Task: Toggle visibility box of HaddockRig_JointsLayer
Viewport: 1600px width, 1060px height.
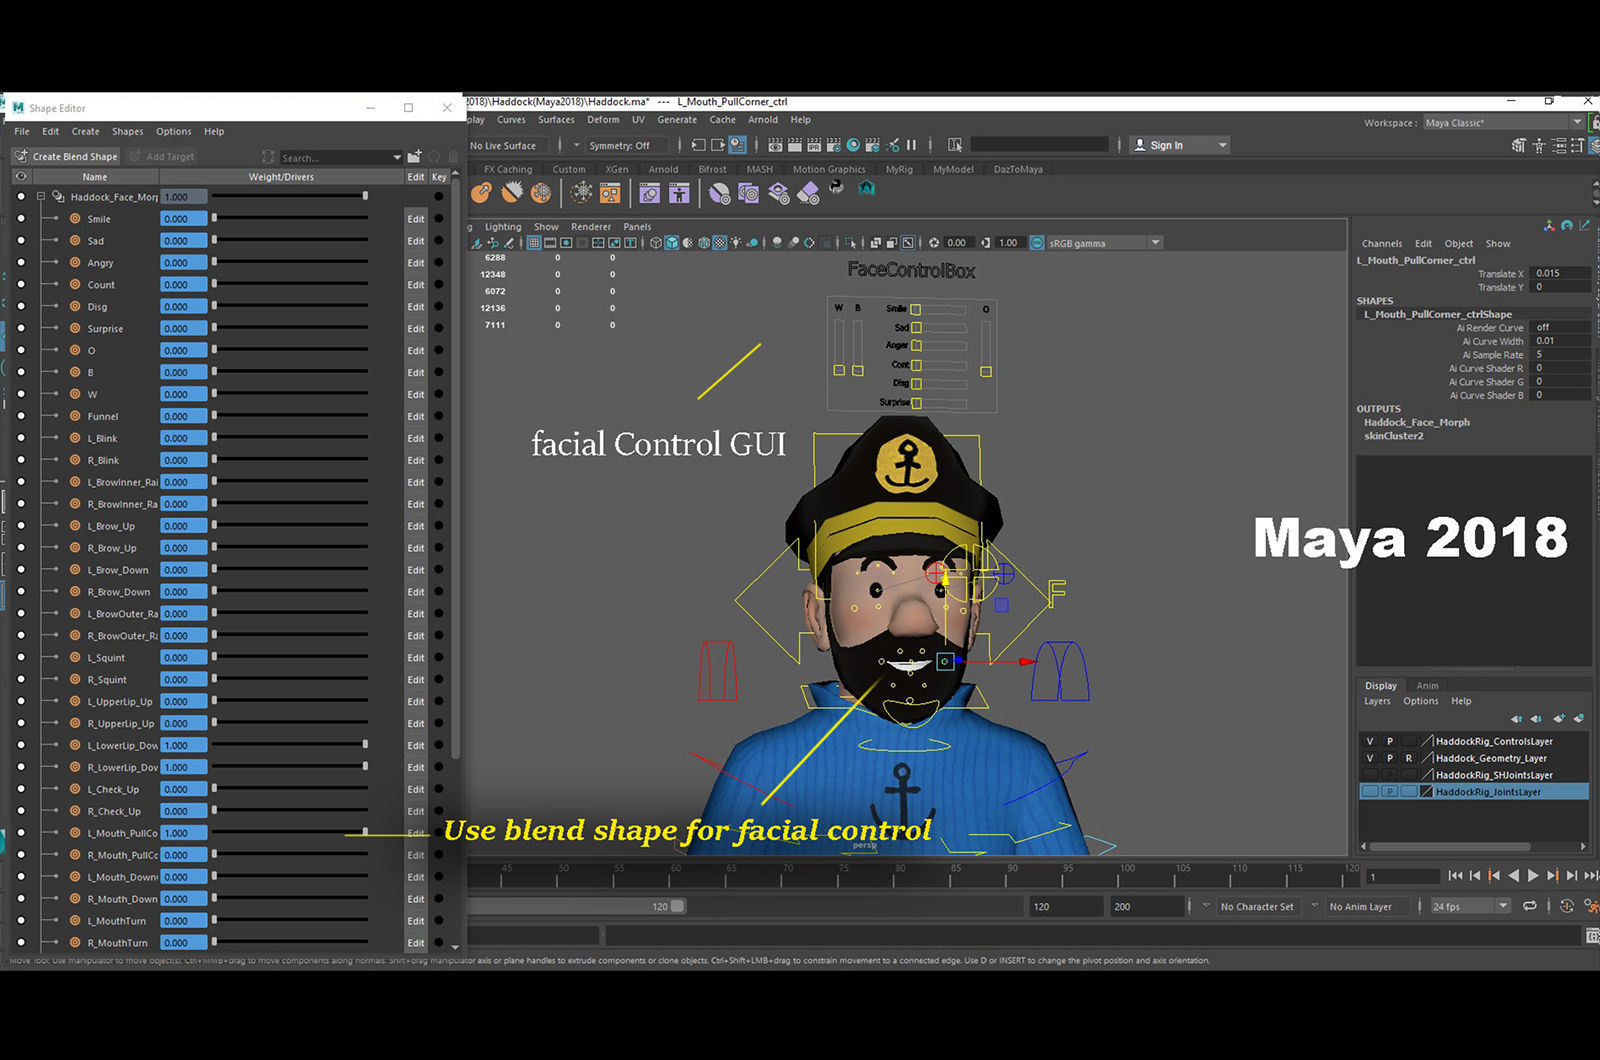Action: 1370,792
